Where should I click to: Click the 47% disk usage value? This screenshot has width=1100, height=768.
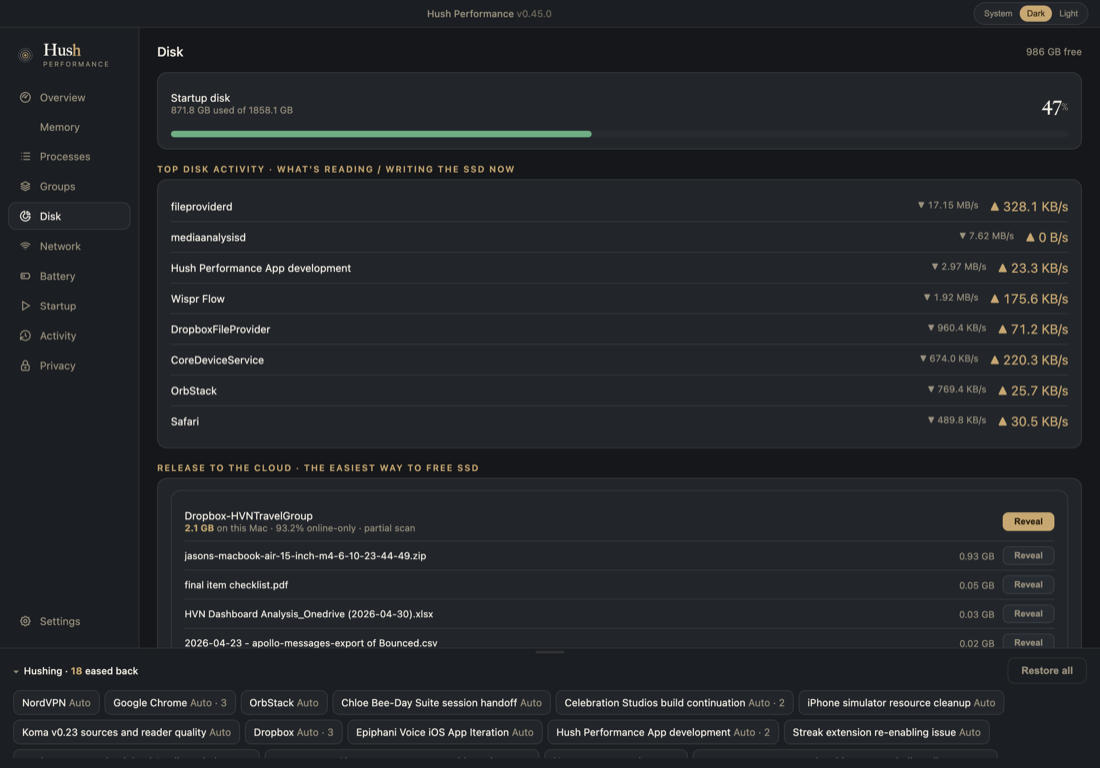[x=1054, y=107]
